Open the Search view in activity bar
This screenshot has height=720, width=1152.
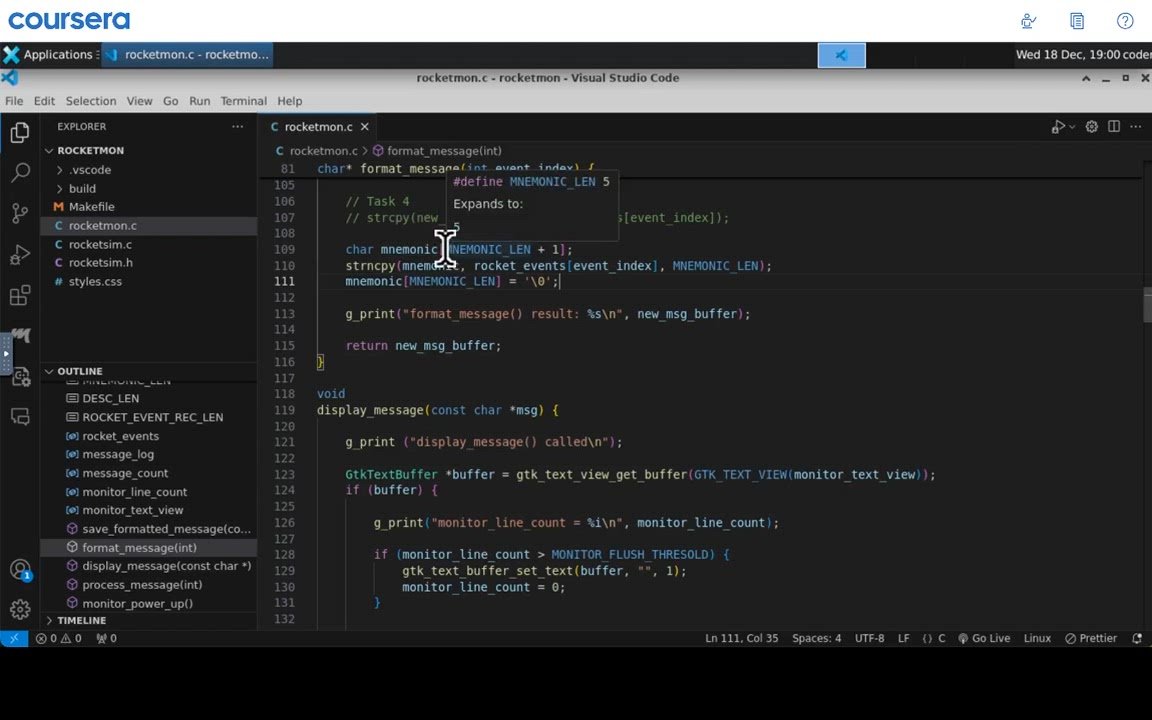[x=20, y=173]
